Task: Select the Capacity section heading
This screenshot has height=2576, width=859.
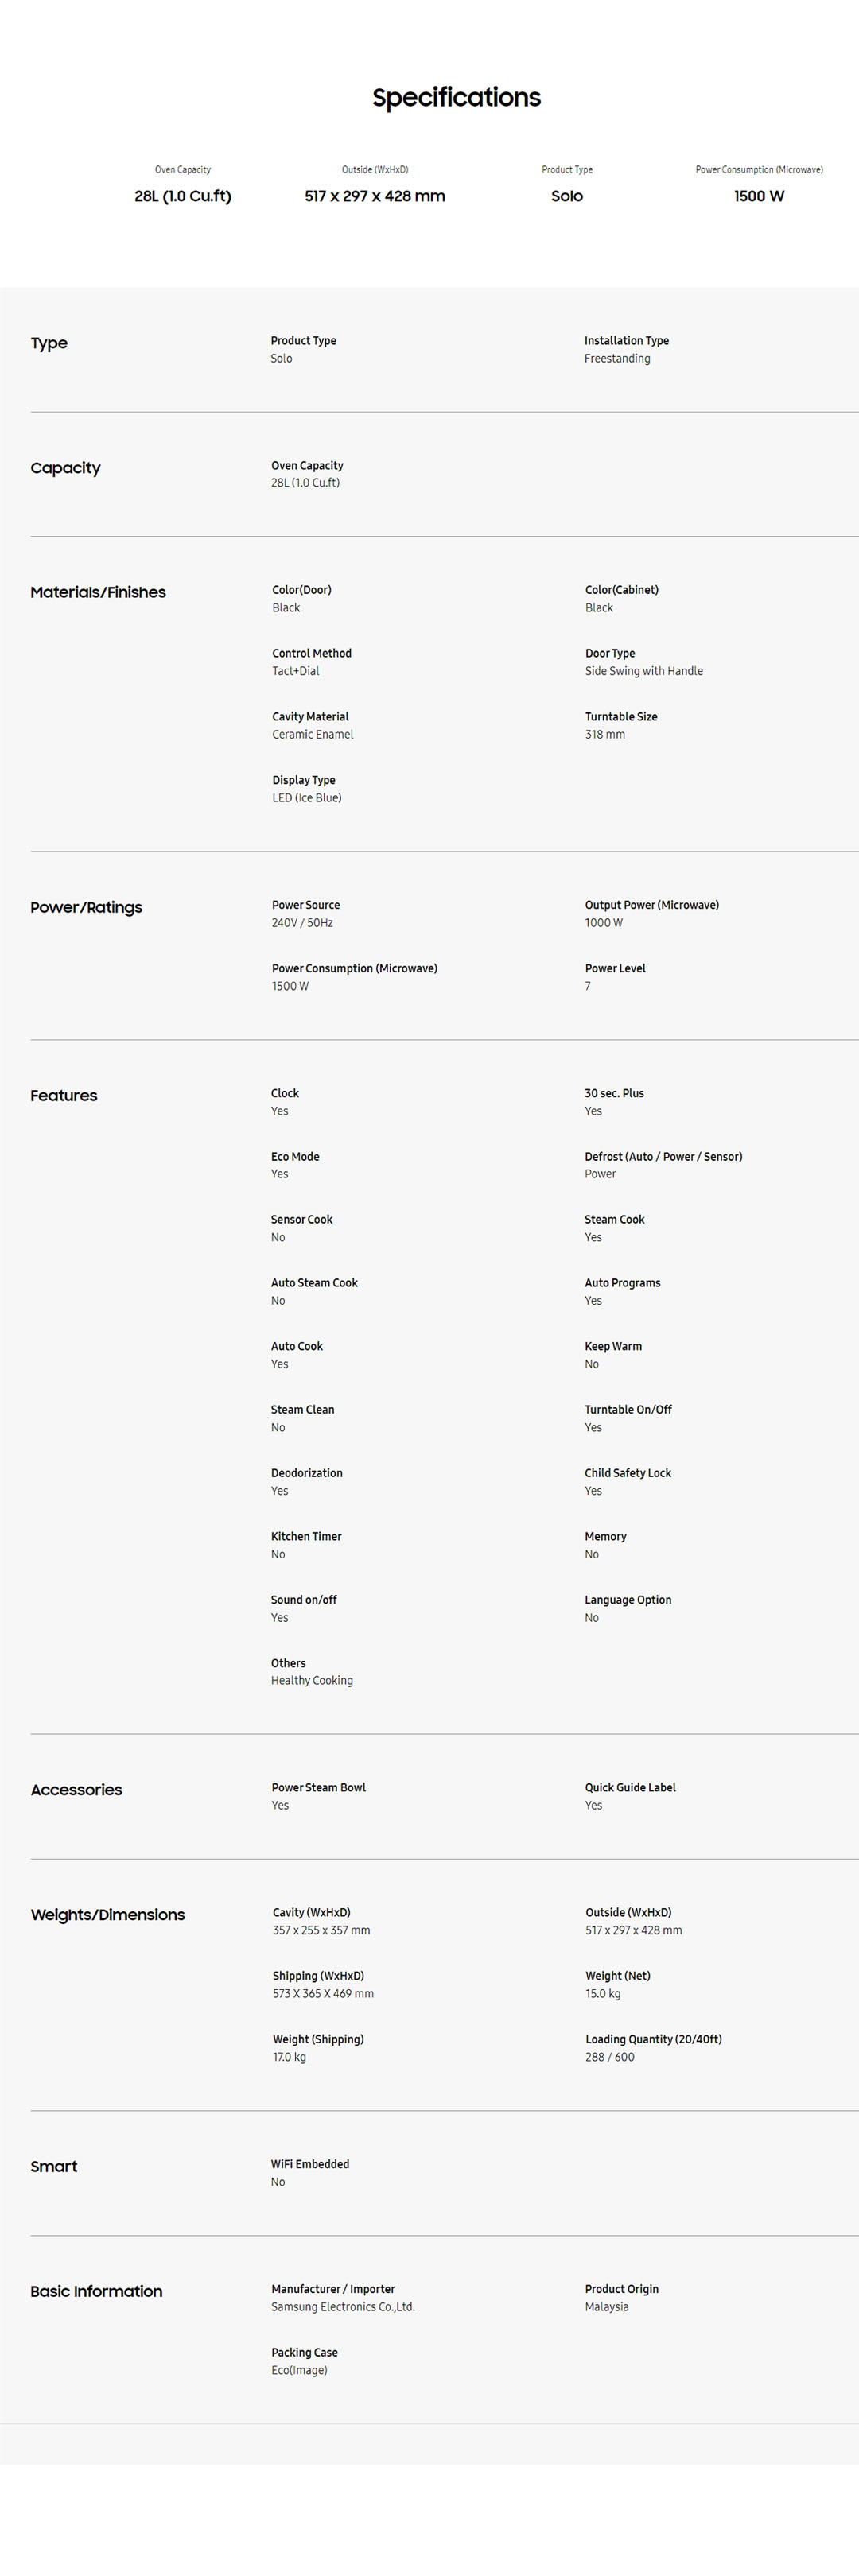Action: (66, 468)
